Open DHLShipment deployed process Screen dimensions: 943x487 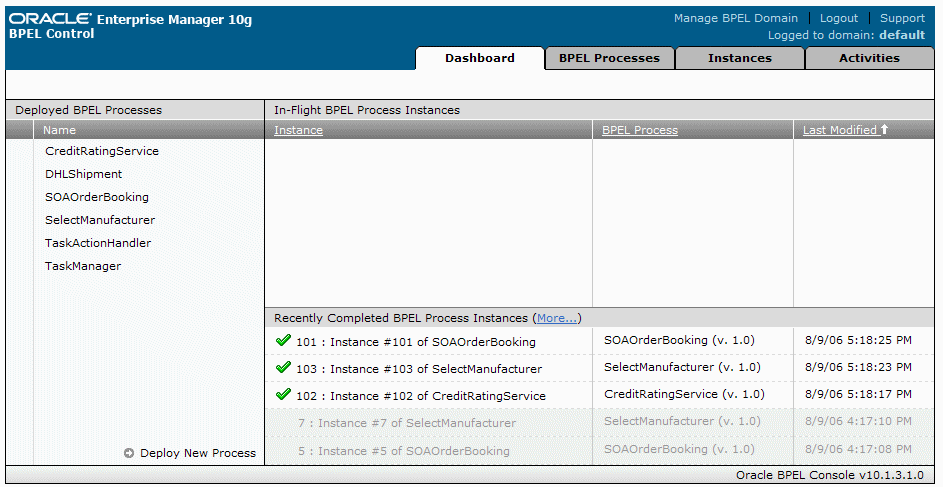click(84, 174)
